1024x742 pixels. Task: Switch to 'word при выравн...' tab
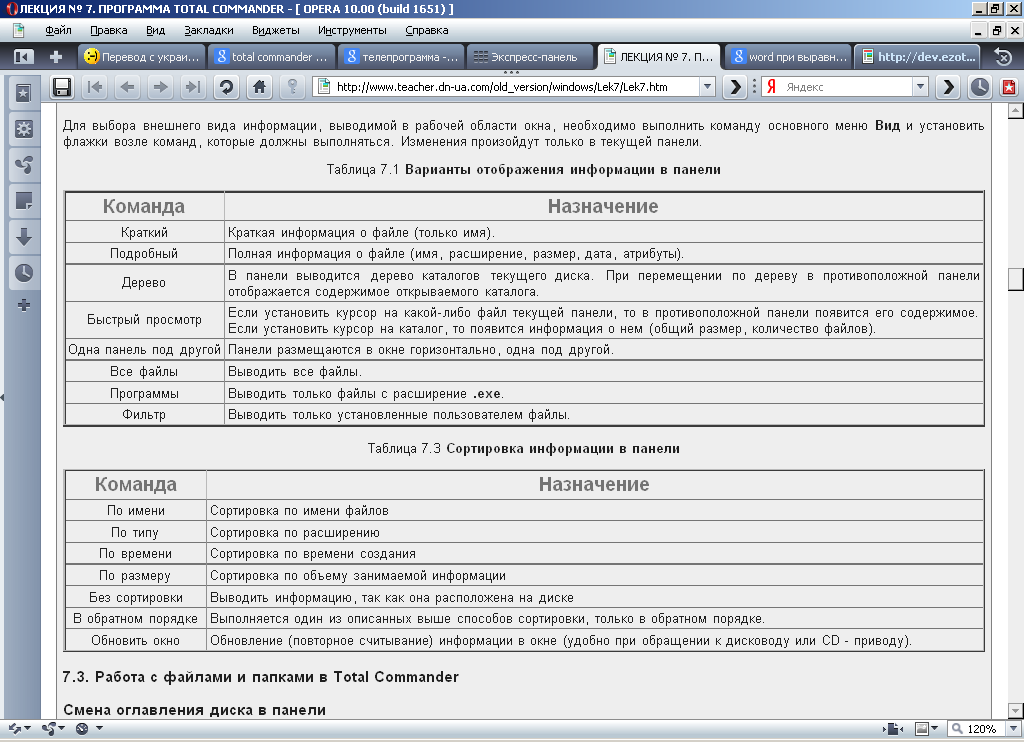(x=788, y=57)
